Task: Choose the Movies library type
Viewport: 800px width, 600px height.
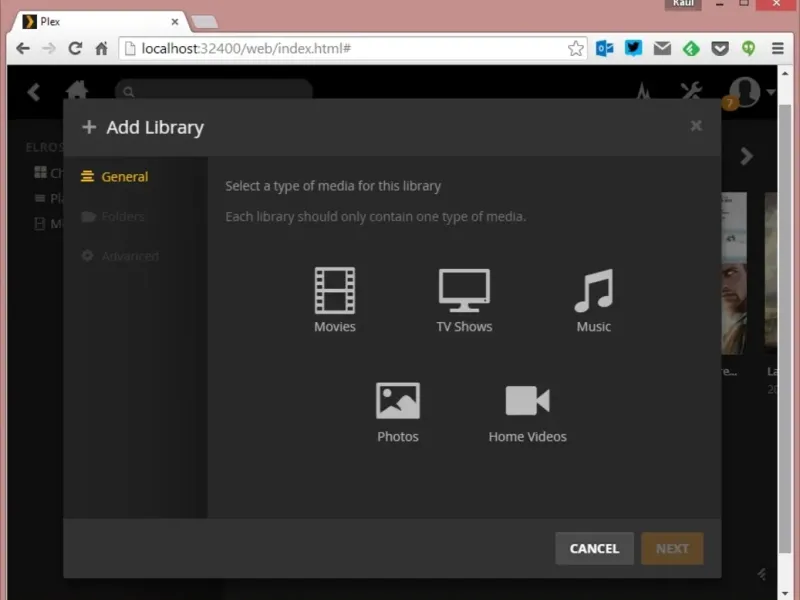Action: click(335, 300)
